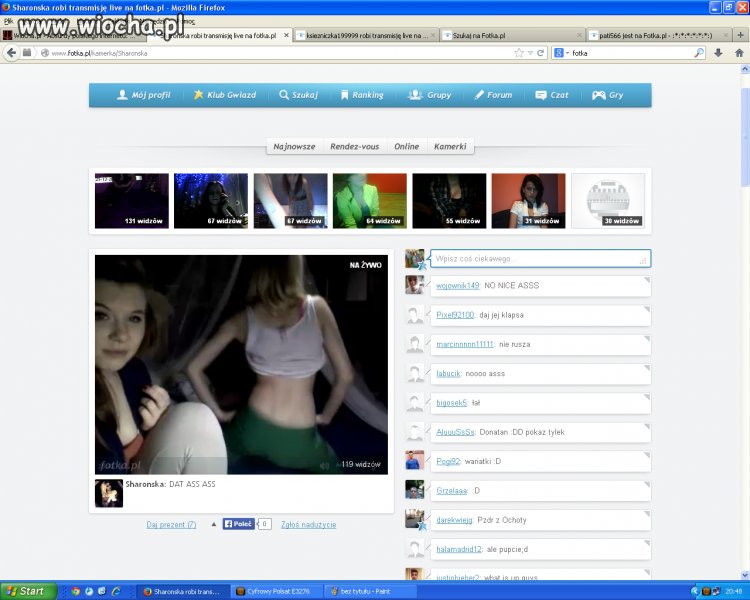Open halamadrid12 user profile link
750x600 pixels.
click(459, 549)
